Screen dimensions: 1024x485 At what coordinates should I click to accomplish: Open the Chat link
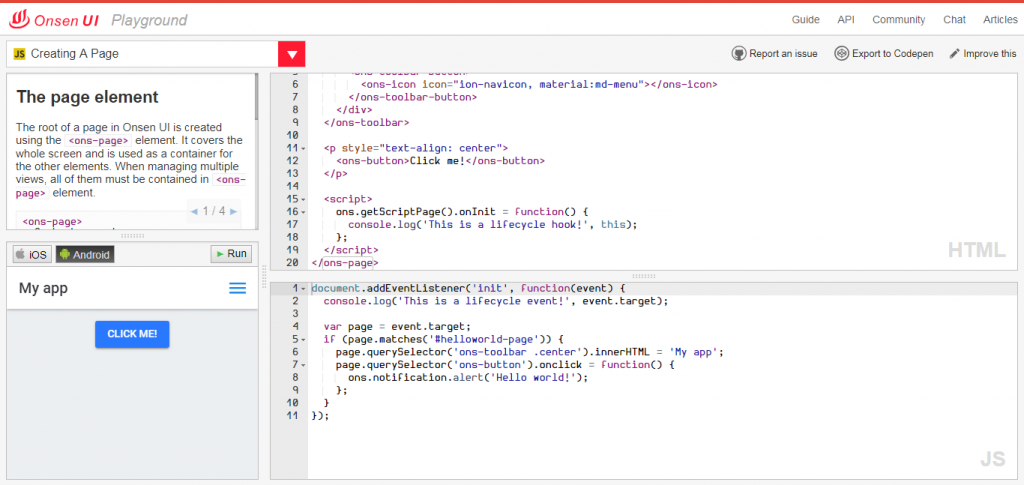[954, 20]
